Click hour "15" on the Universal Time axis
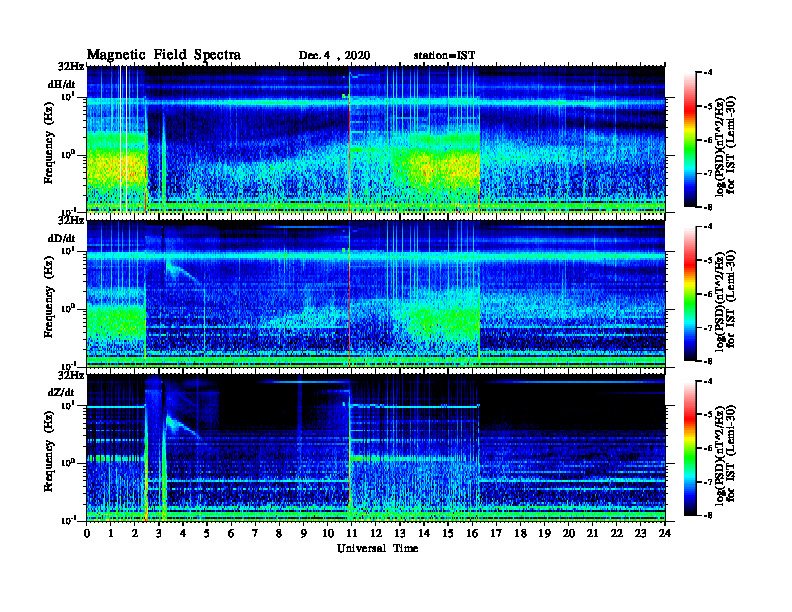Viewport: 792px width, 612px height. coord(448,534)
